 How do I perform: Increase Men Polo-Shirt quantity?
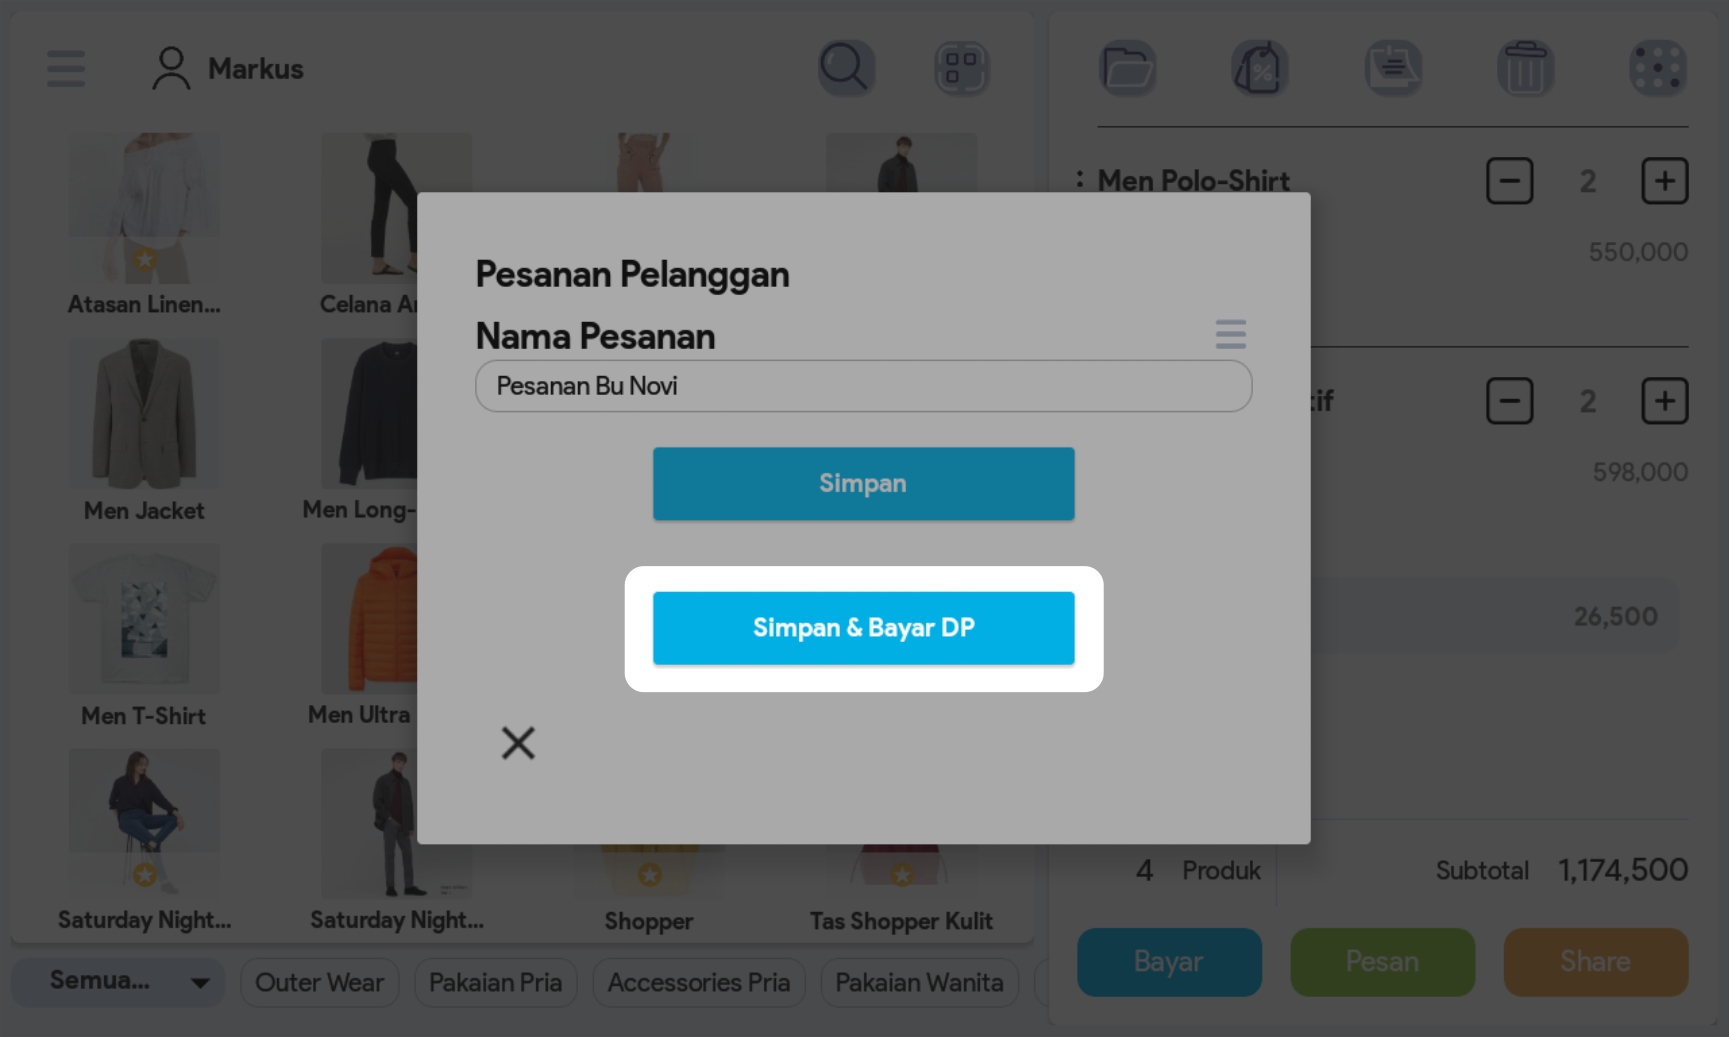click(1664, 181)
